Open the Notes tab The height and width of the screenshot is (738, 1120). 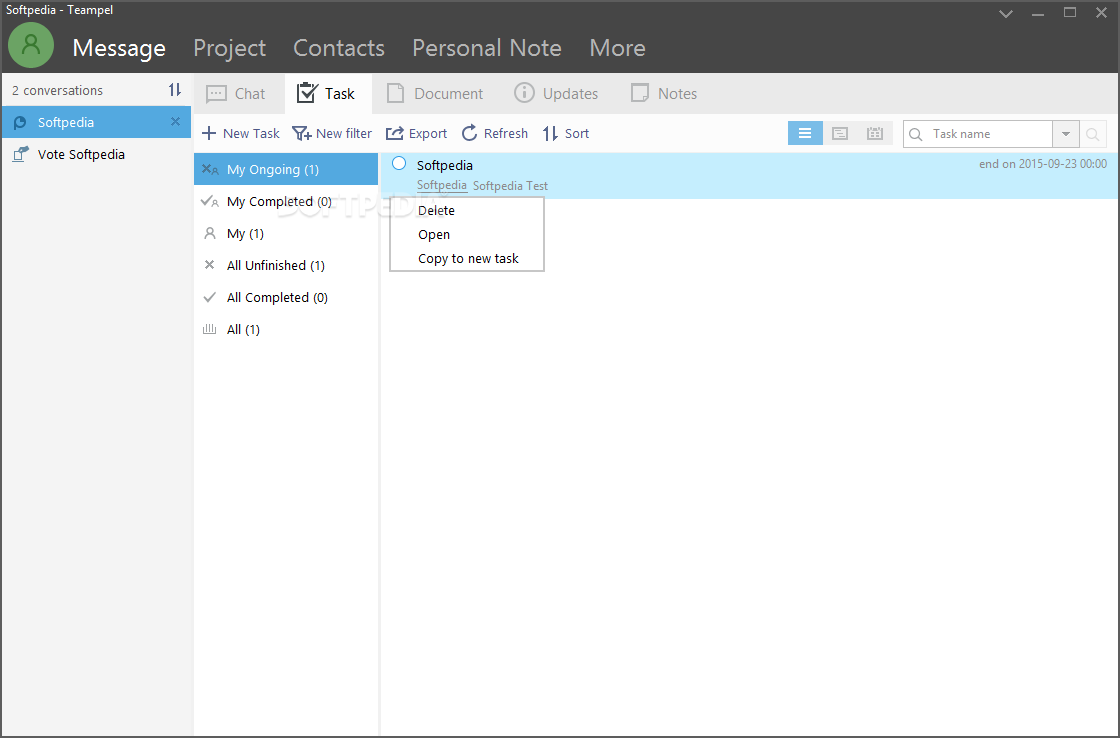click(664, 94)
